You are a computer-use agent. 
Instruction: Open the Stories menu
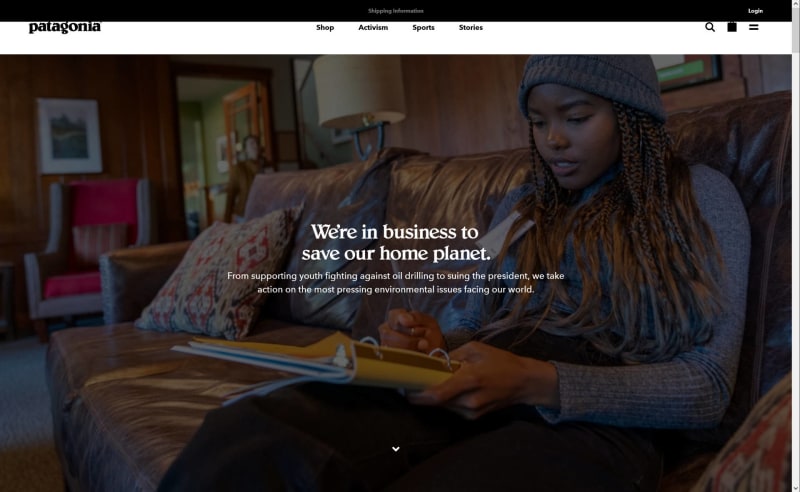coord(470,28)
